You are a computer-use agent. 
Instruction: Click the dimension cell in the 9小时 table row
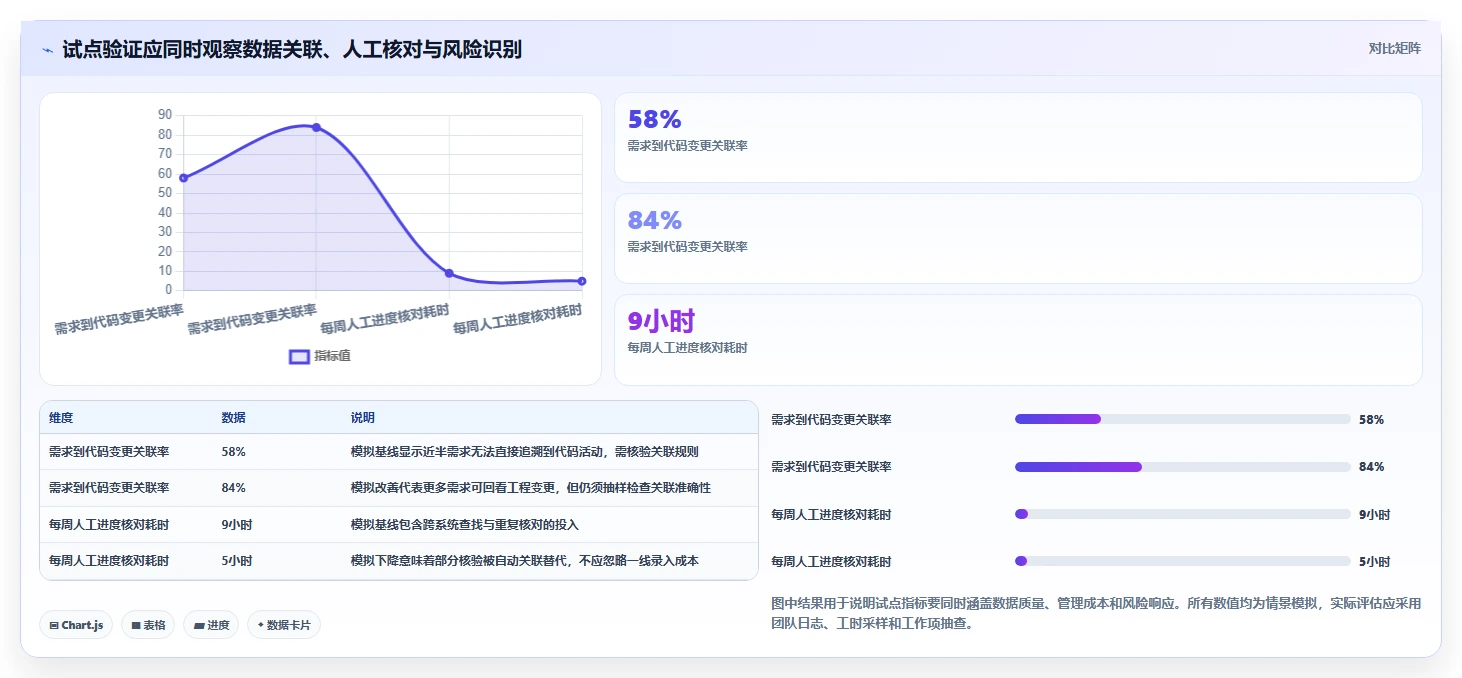(109, 525)
